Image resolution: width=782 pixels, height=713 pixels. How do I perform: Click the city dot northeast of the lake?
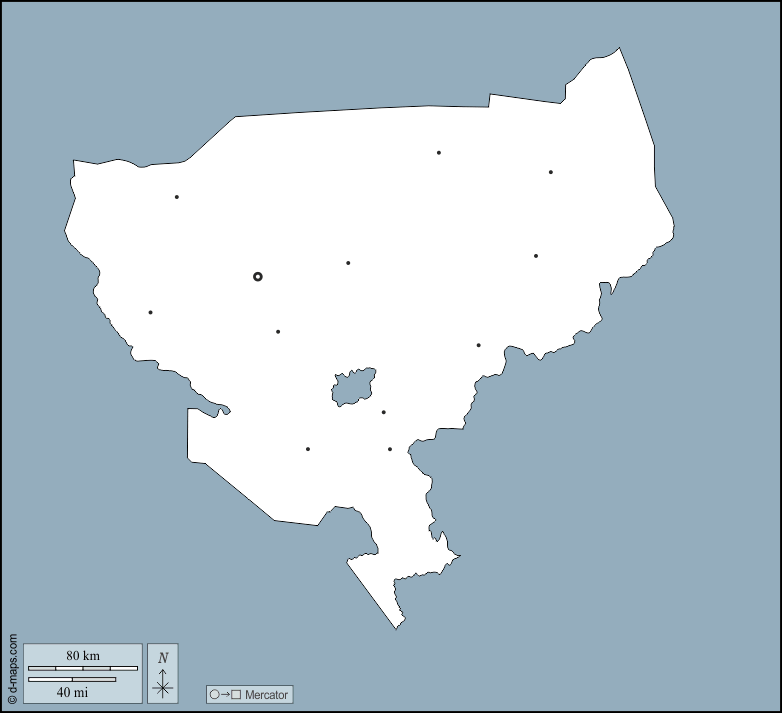(478, 345)
